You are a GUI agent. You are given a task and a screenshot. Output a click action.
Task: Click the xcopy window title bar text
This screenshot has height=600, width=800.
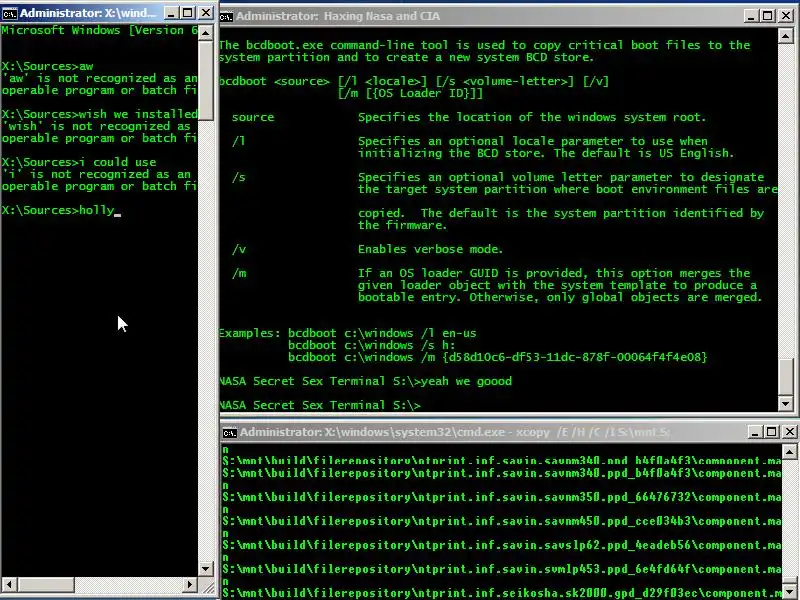[x=455, y=433]
